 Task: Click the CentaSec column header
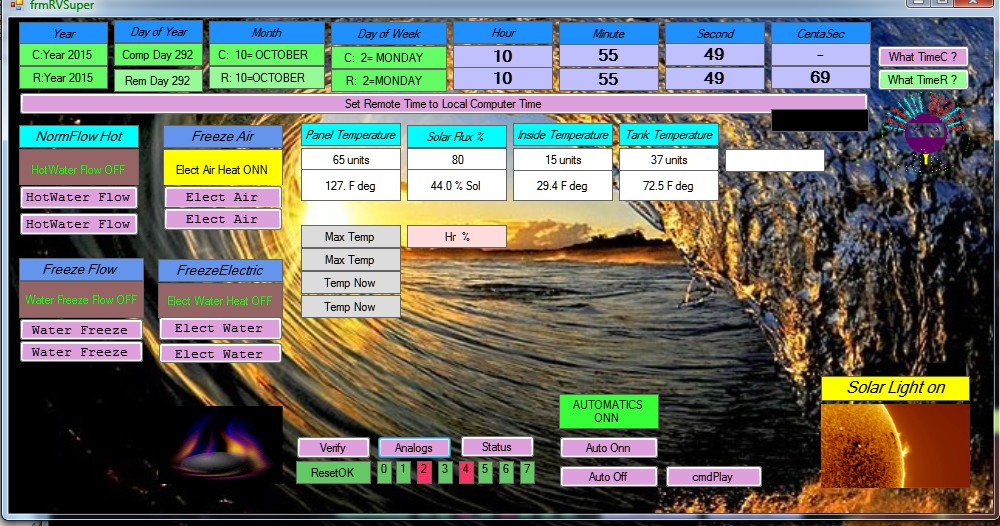click(x=821, y=34)
